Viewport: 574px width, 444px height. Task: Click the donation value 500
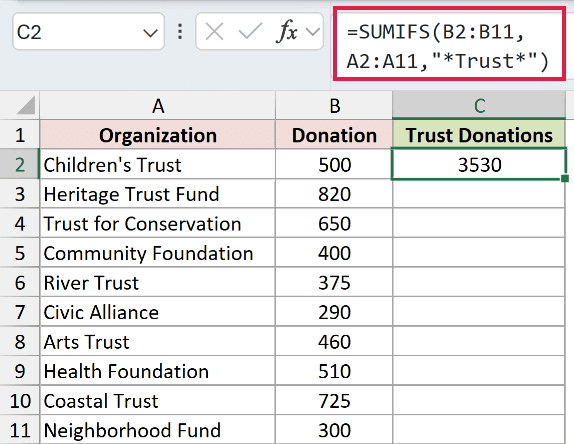click(x=334, y=164)
